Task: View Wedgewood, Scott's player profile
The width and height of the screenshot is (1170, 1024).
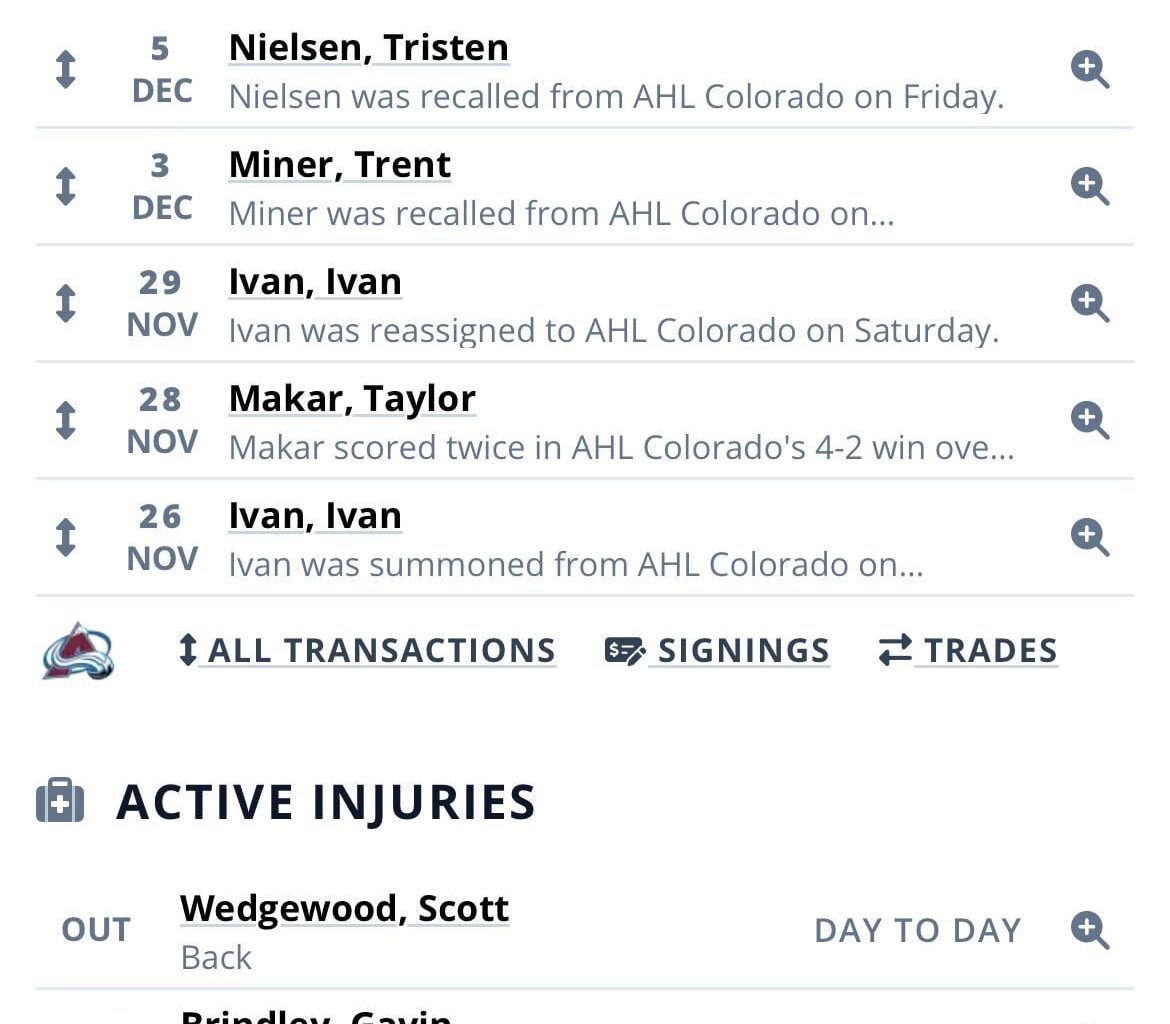Action: 344,908
